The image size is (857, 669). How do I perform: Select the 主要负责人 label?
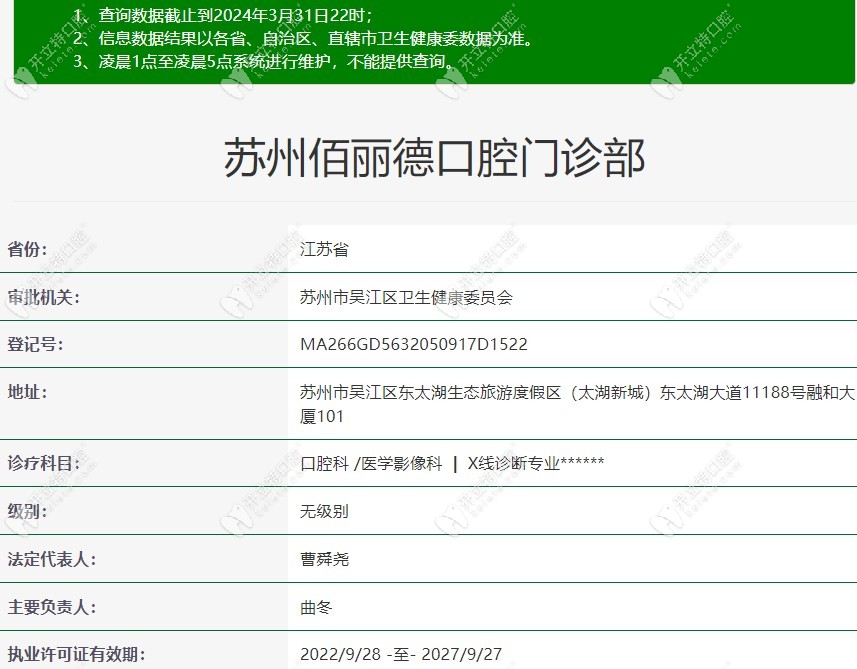click(52, 607)
